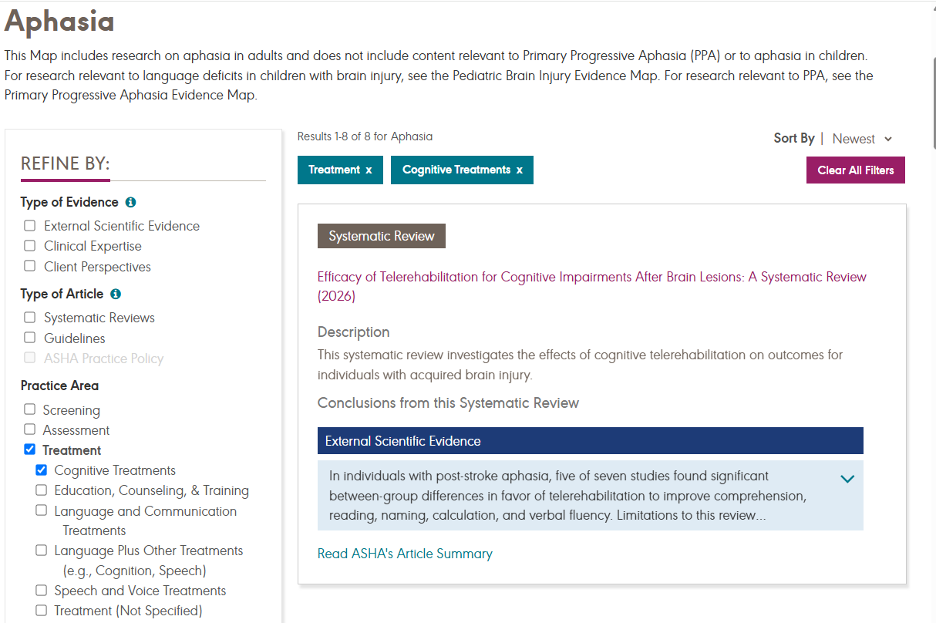The width and height of the screenshot is (936, 624).
Task: Toggle the Guidelines checkbox
Action: [29, 337]
